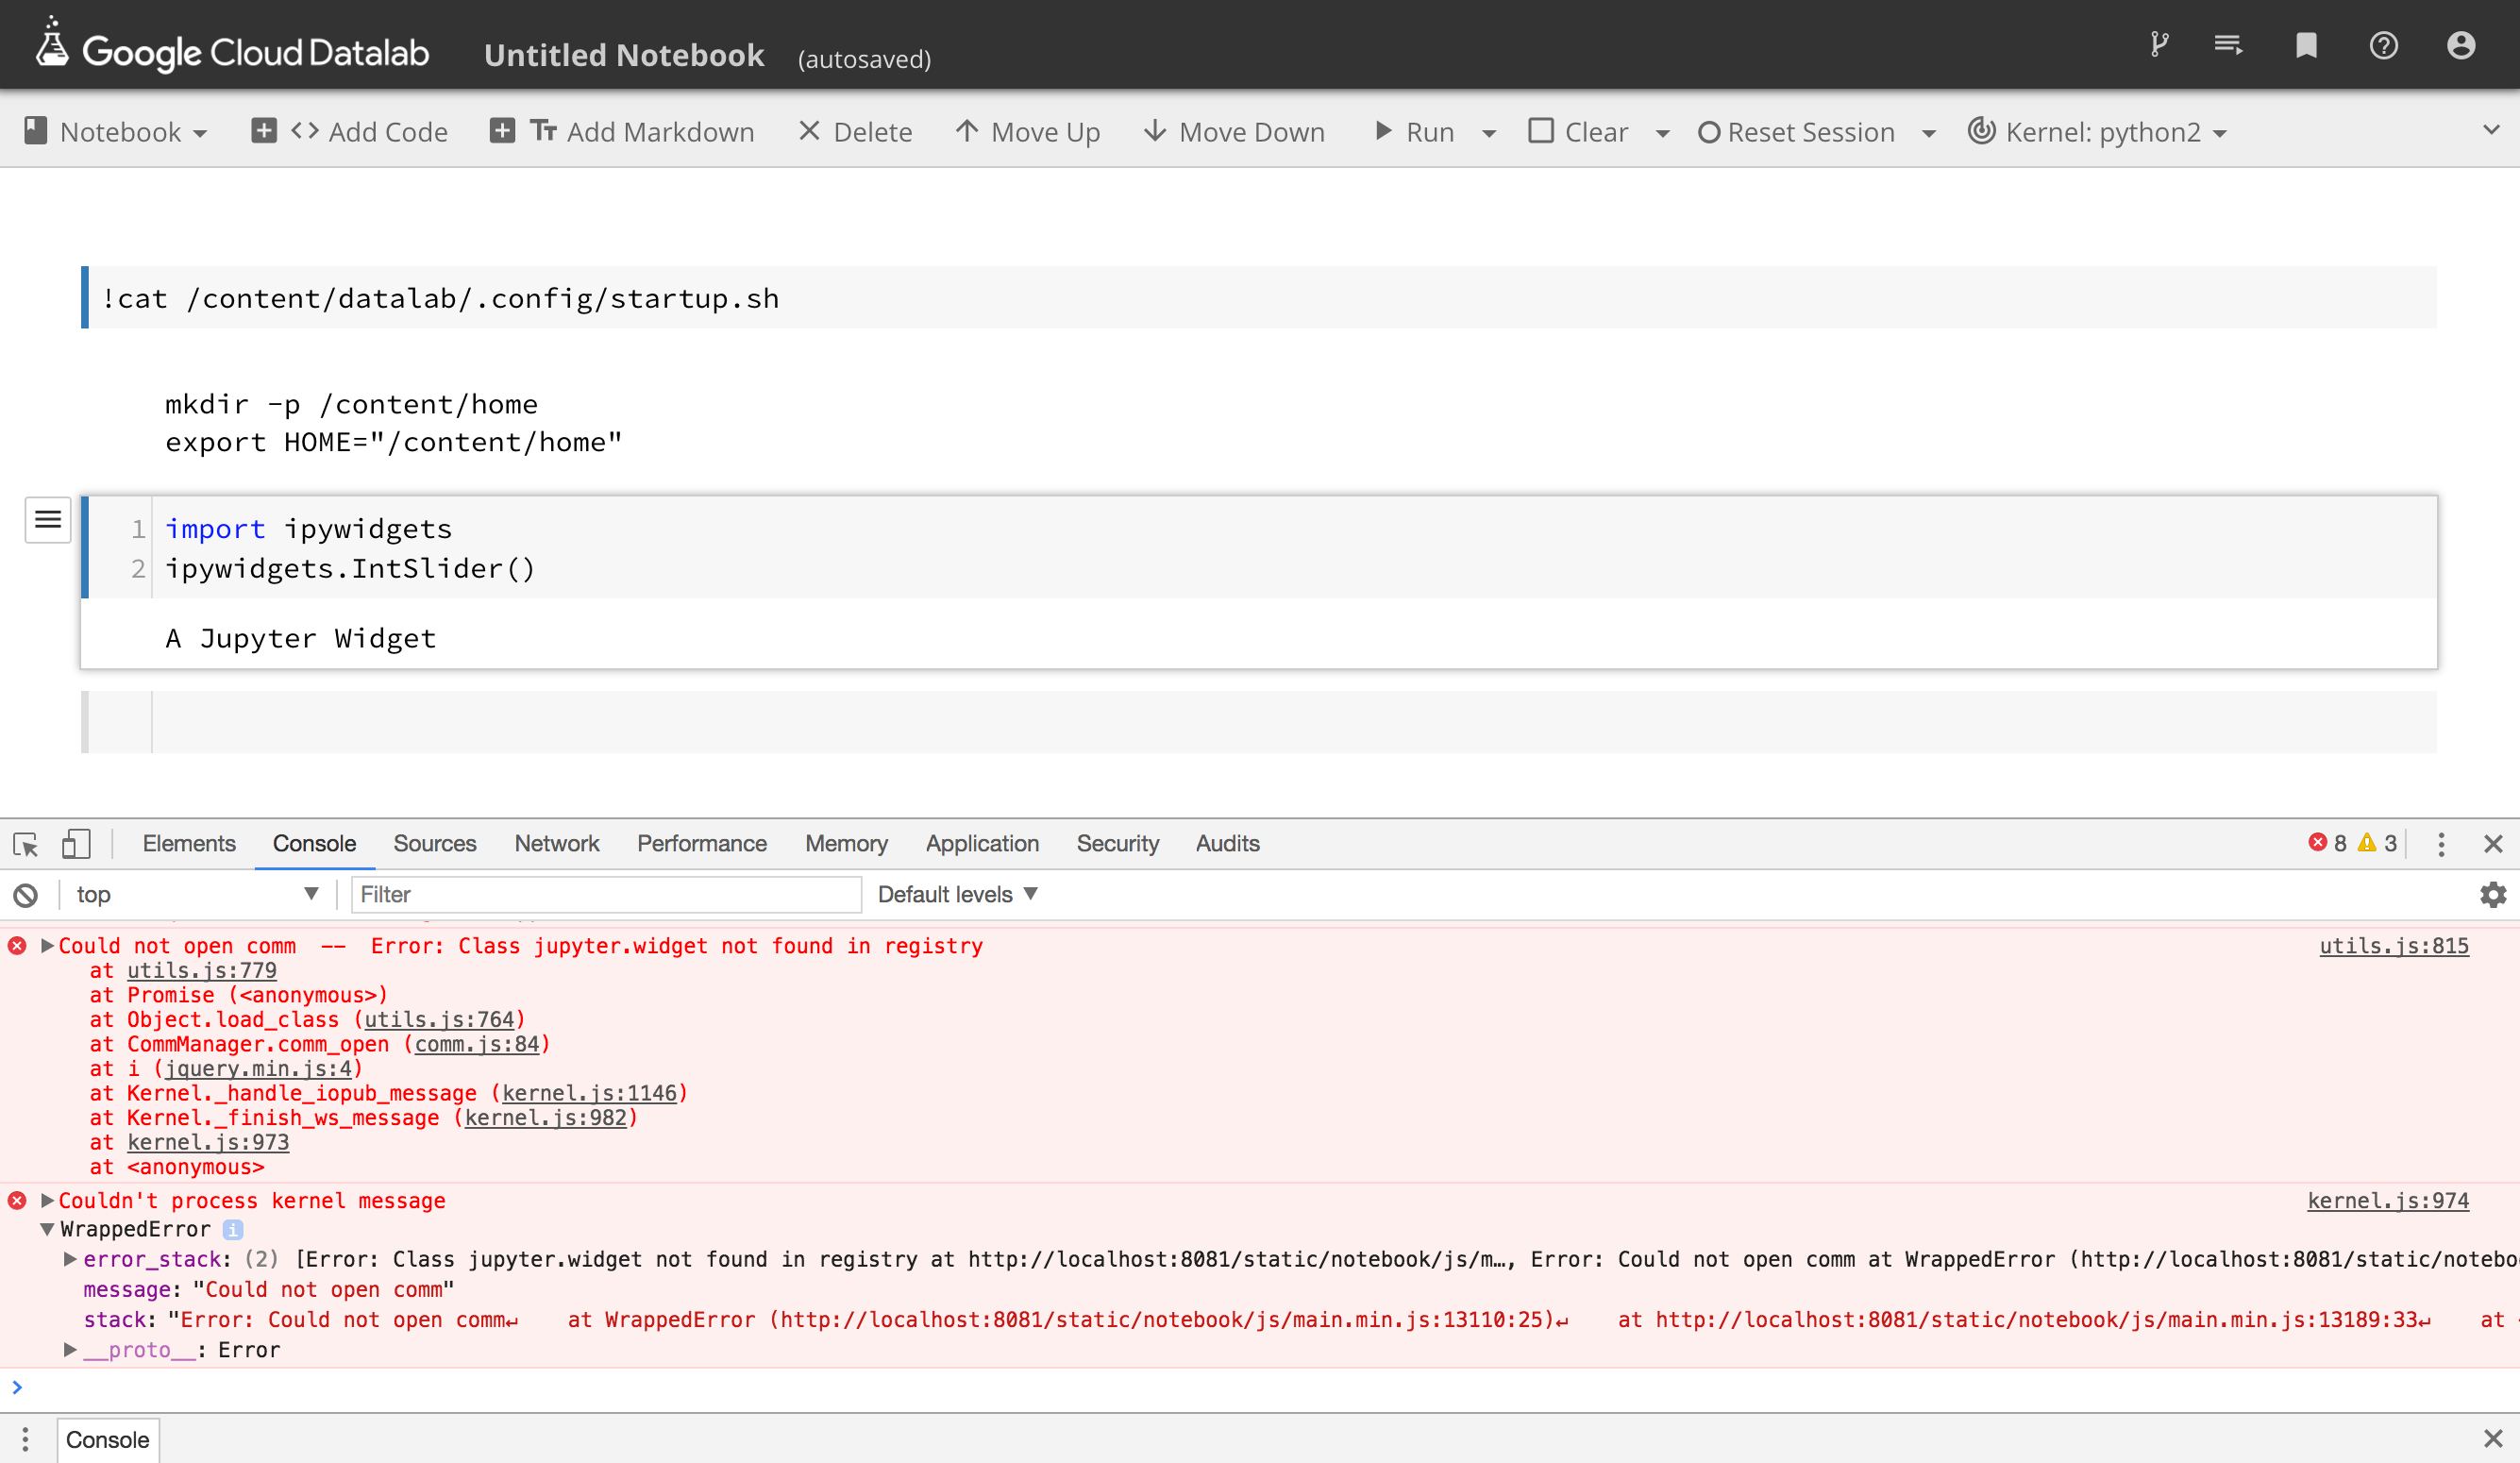This screenshot has width=2520, height=1463.
Task: Toggle the device toolbar in DevTools
Action: [76, 843]
